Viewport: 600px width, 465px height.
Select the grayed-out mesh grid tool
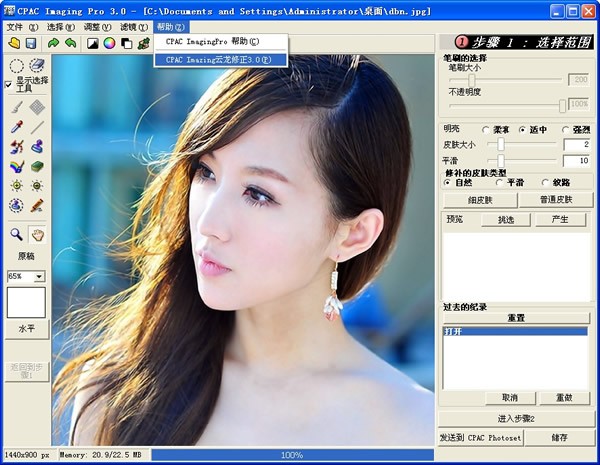click(37, 107)
